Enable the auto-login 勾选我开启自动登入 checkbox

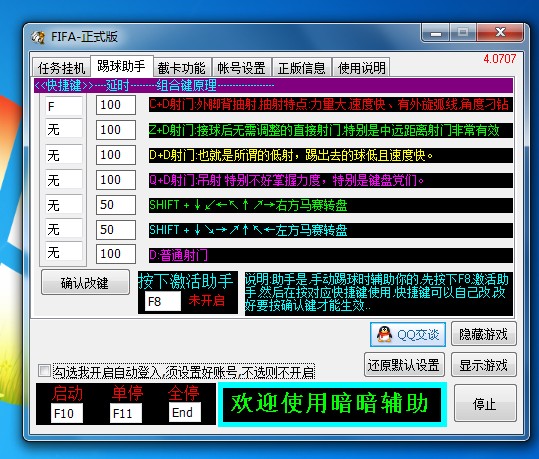click(44, 371)
